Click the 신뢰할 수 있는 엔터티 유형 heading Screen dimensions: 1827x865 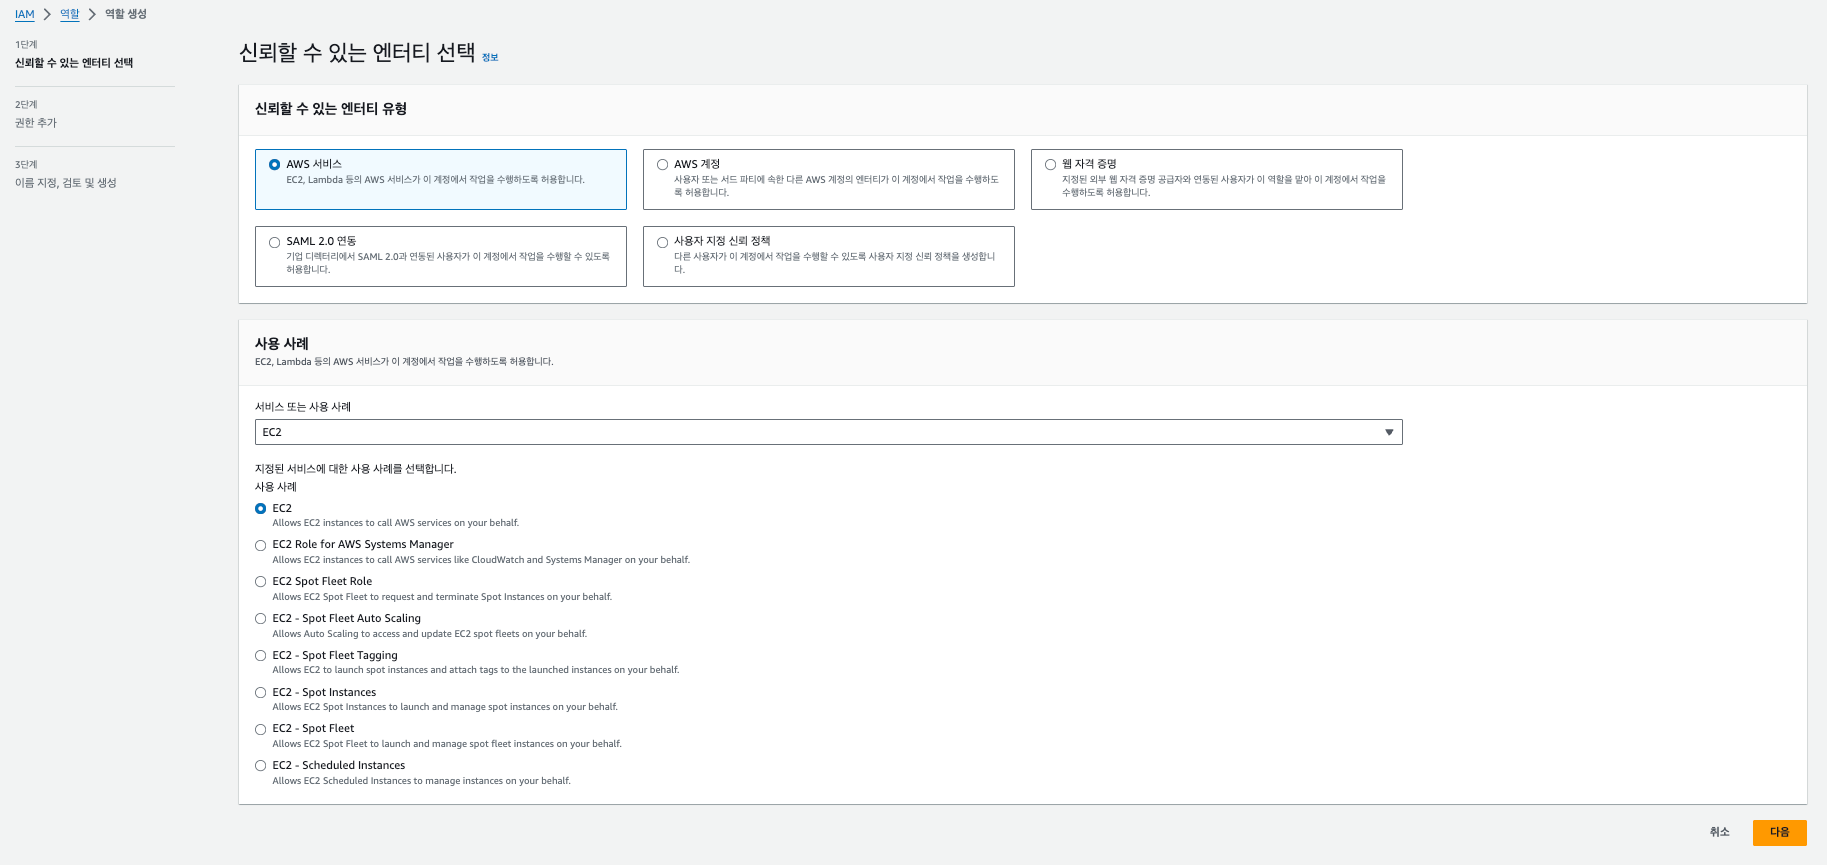(331, 109)
